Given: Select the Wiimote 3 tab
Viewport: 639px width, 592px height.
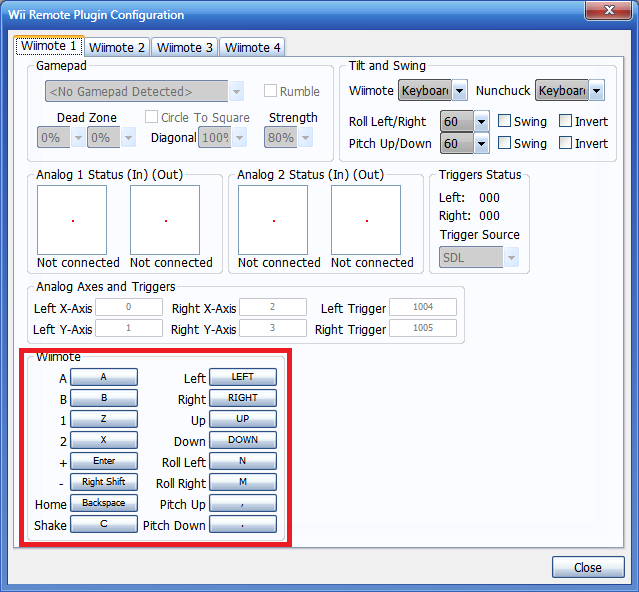Looking at the screenshot, I should [185, 47].
